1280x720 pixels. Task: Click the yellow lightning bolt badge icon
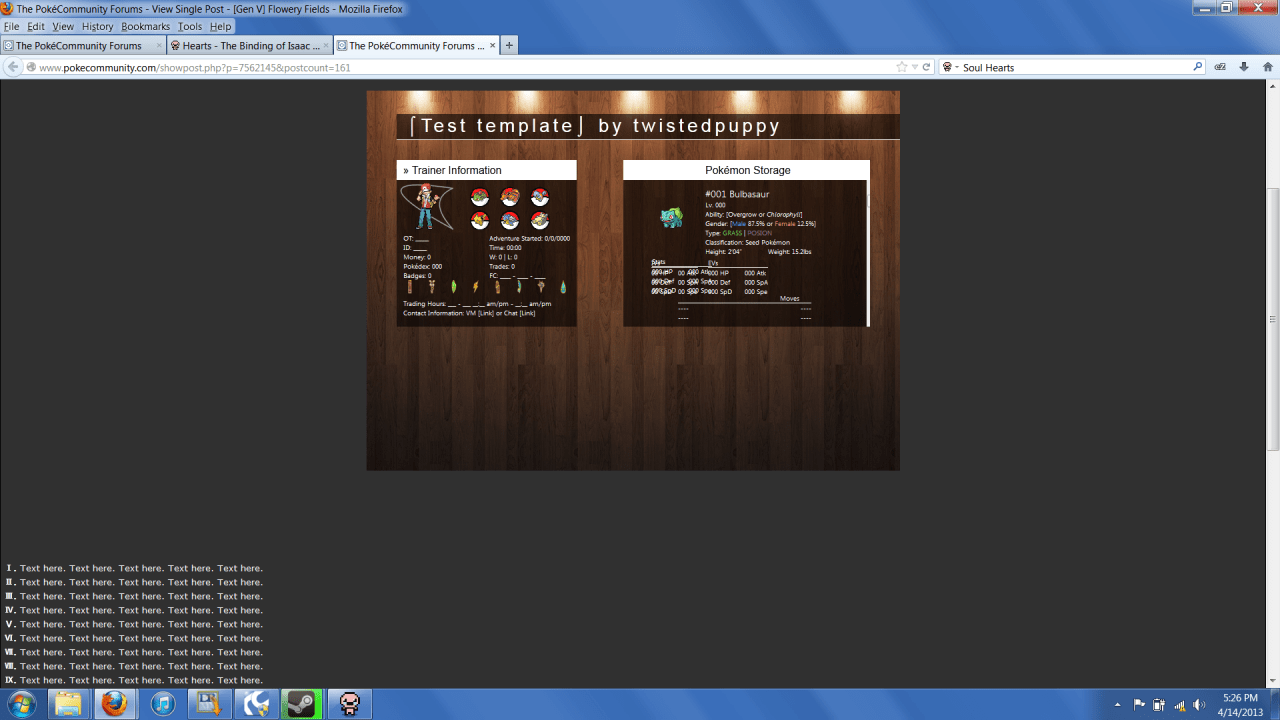point(475,287)
